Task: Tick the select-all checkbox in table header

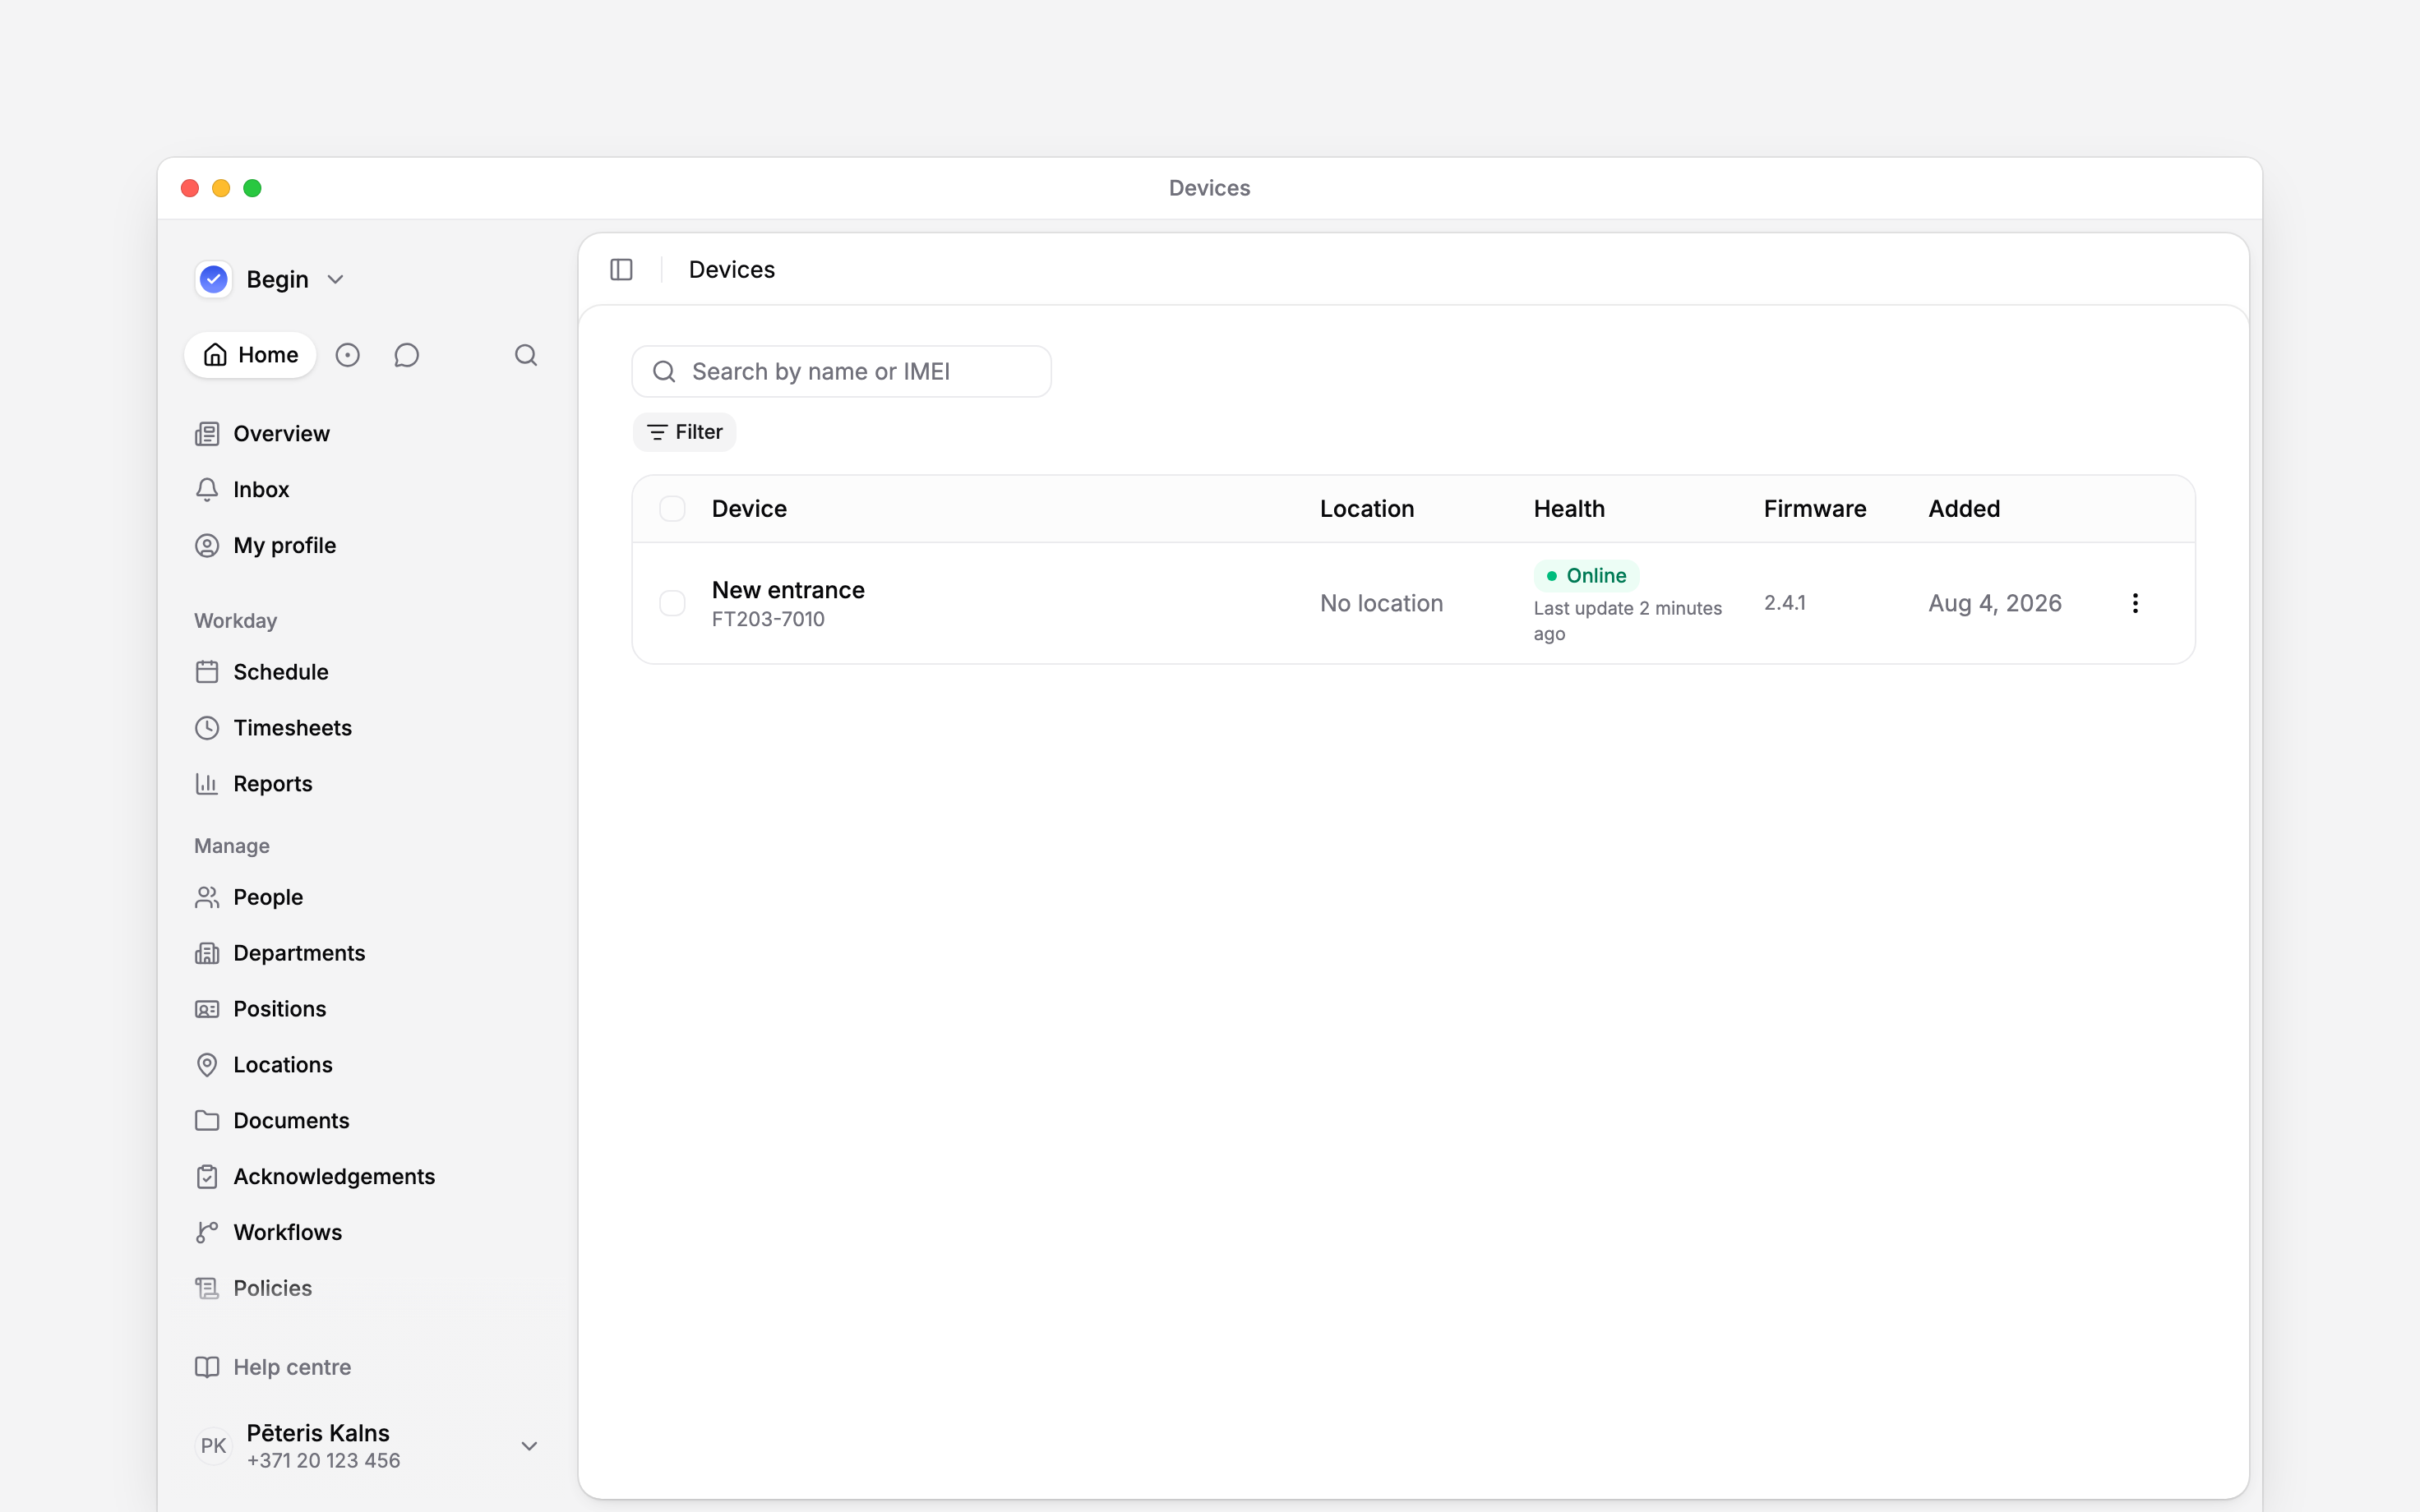Action: [672, 509]
